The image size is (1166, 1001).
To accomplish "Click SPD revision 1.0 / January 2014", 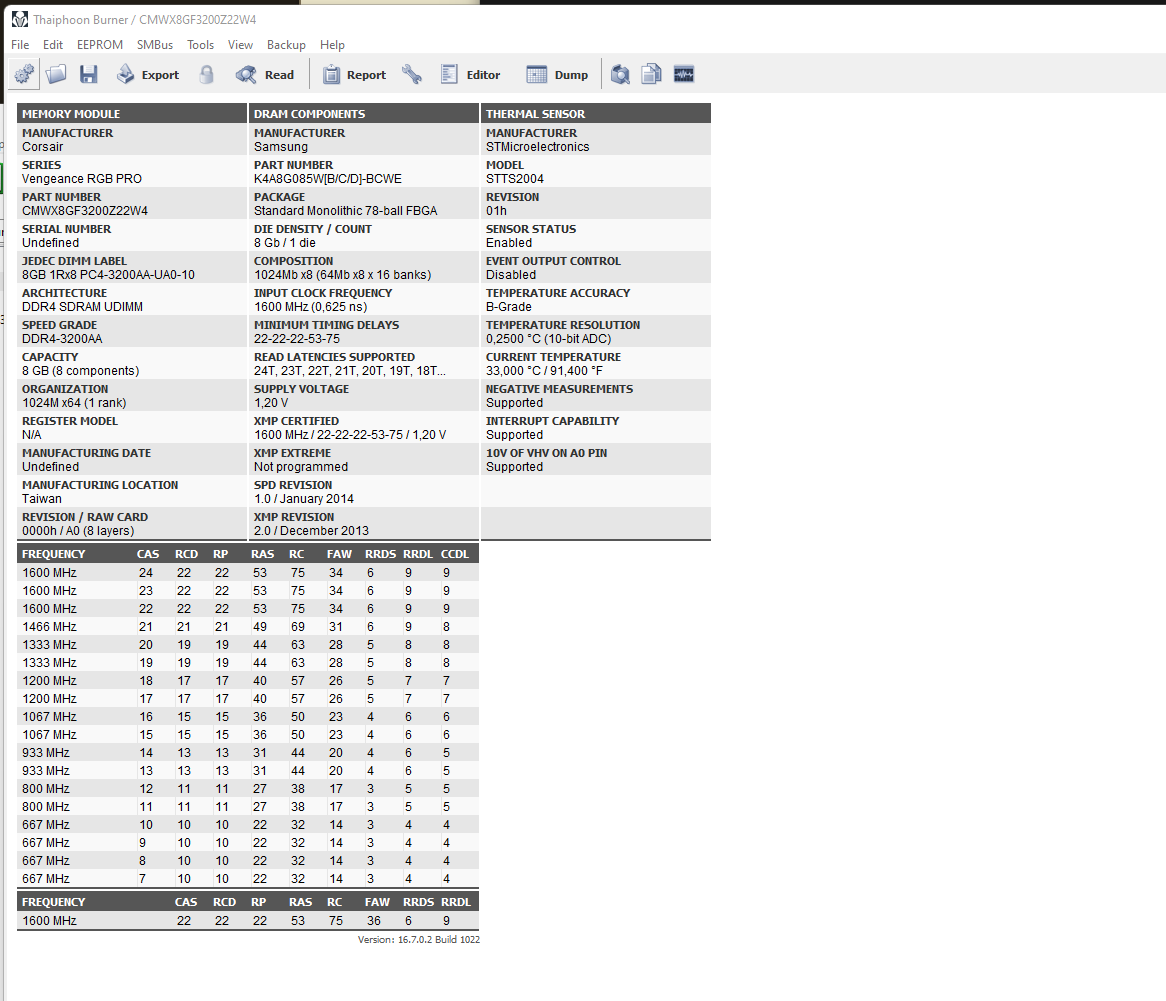I will [303, 498].
